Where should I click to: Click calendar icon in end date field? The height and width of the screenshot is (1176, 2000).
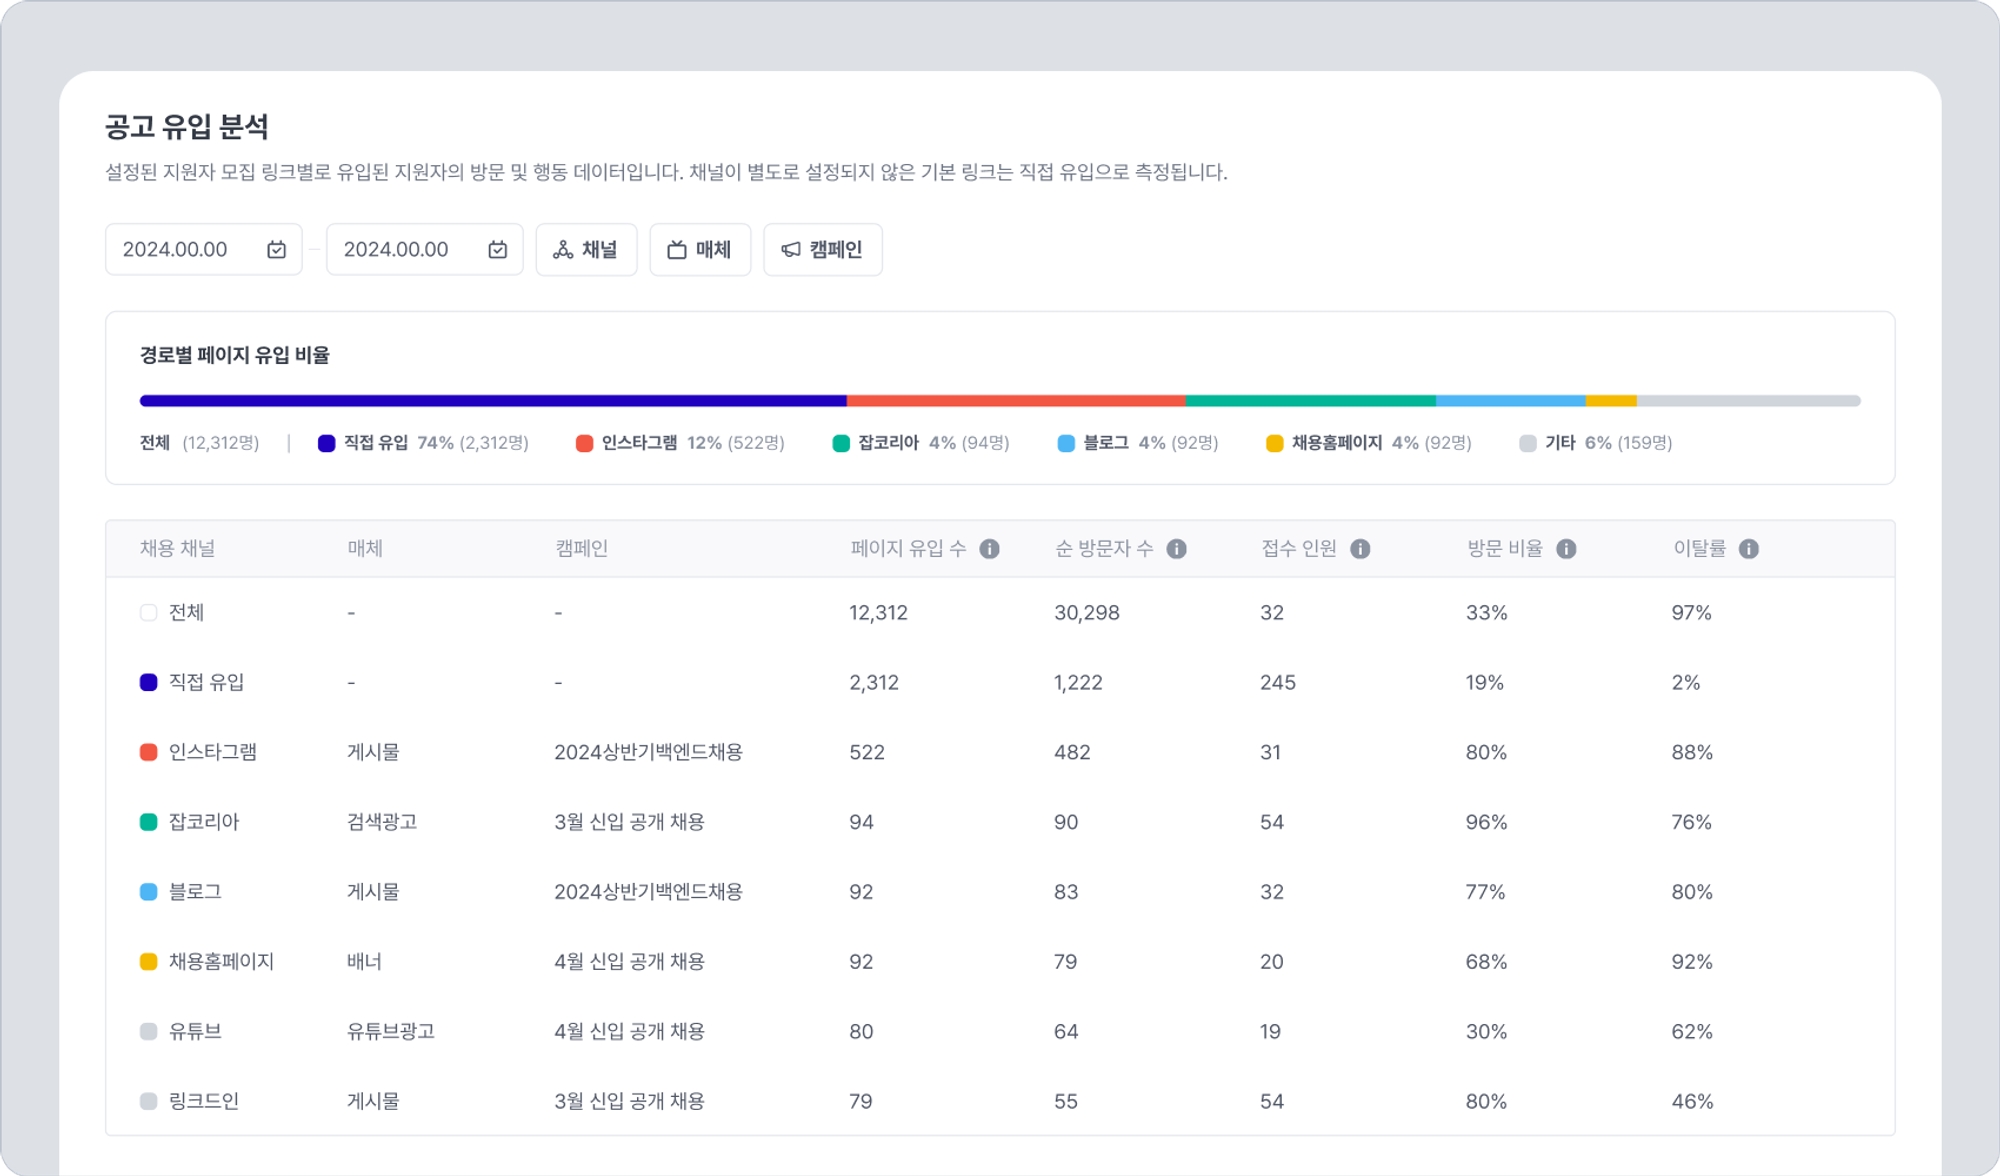pos(498,250)
